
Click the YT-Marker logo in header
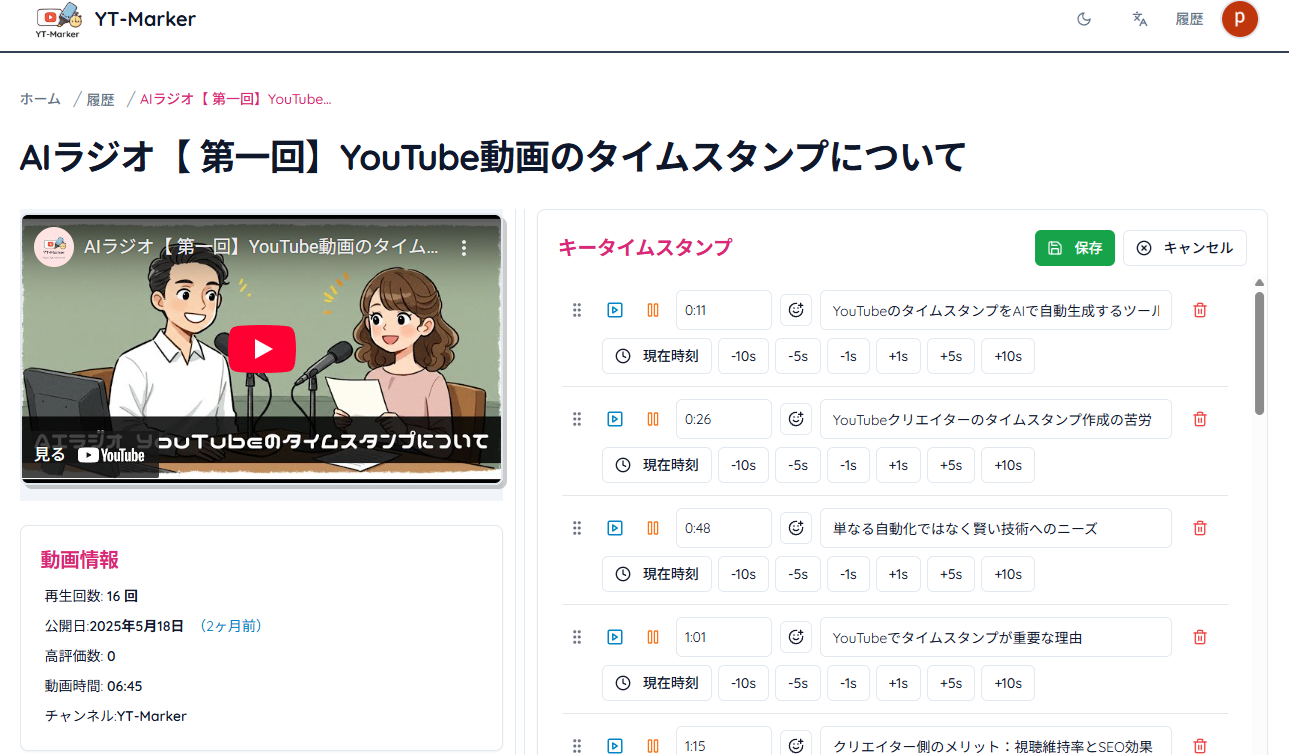pos(58,19)
